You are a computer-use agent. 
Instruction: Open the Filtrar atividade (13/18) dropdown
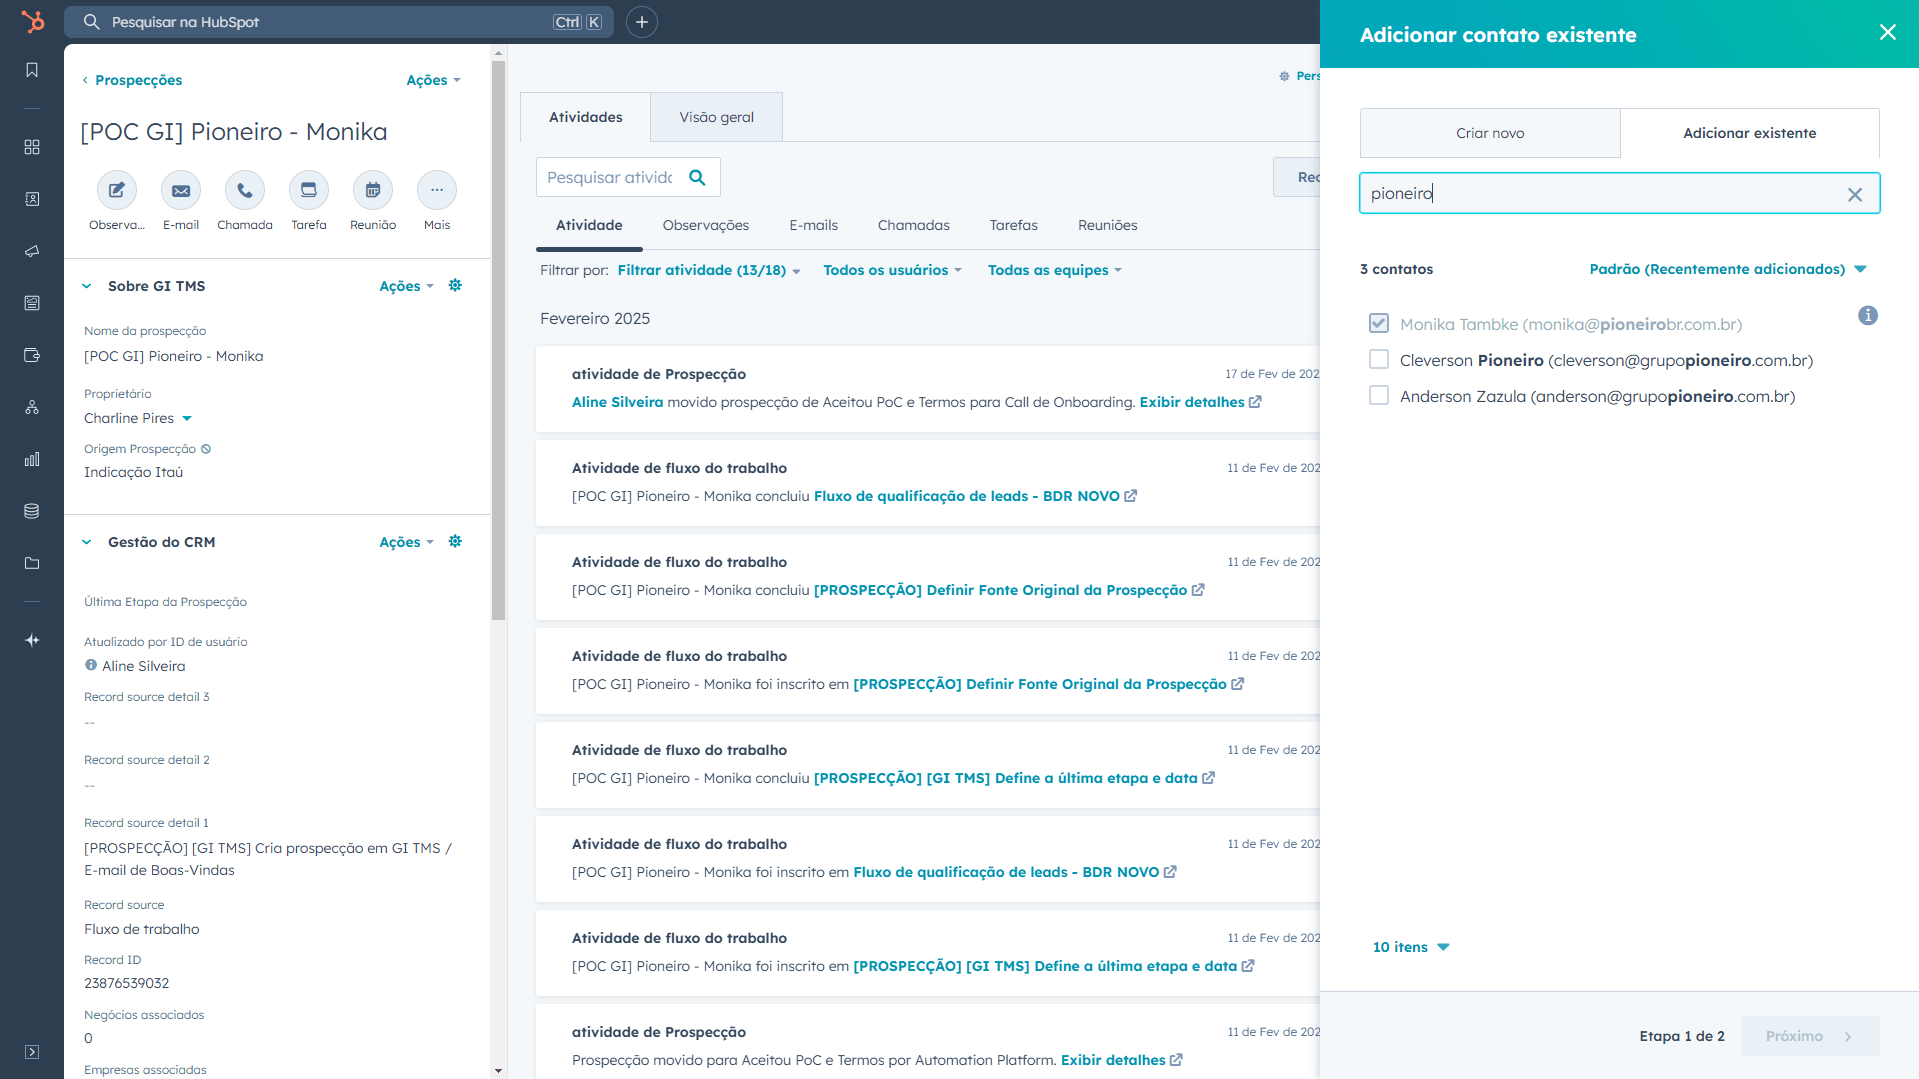coord(709,270)
